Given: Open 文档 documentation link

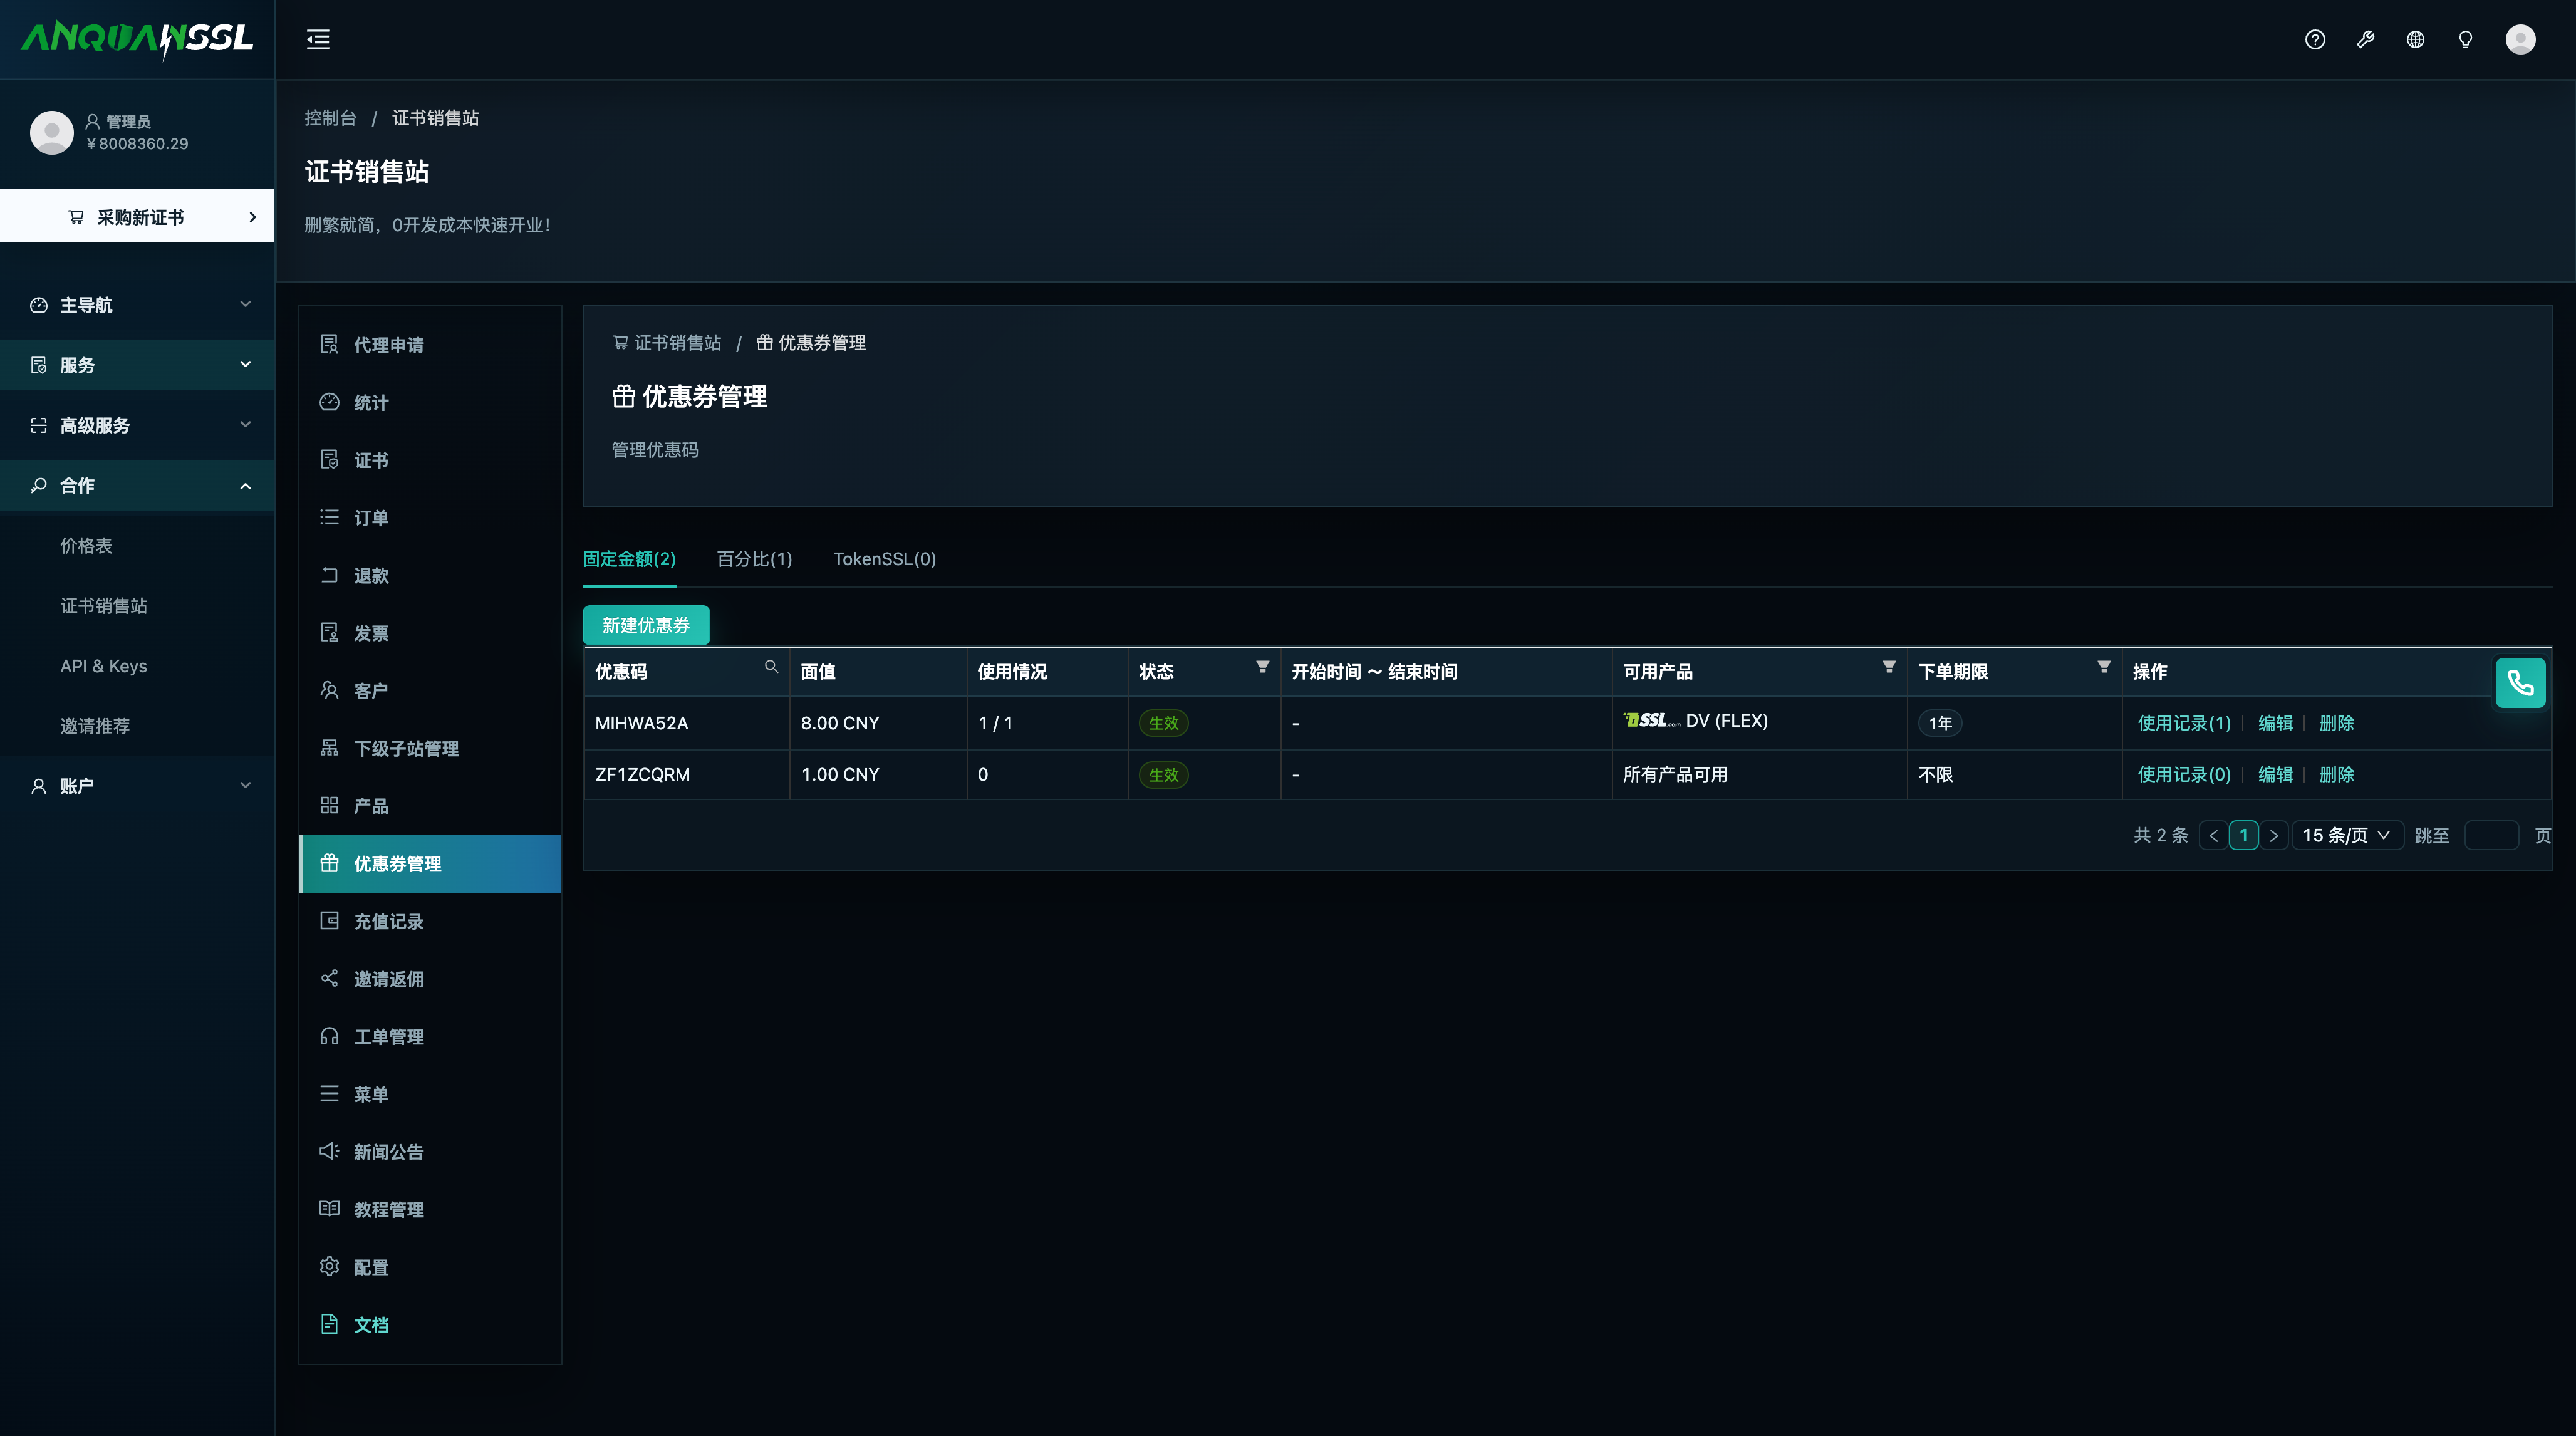Looking at the screenshot, I should tap(430, 1325).
